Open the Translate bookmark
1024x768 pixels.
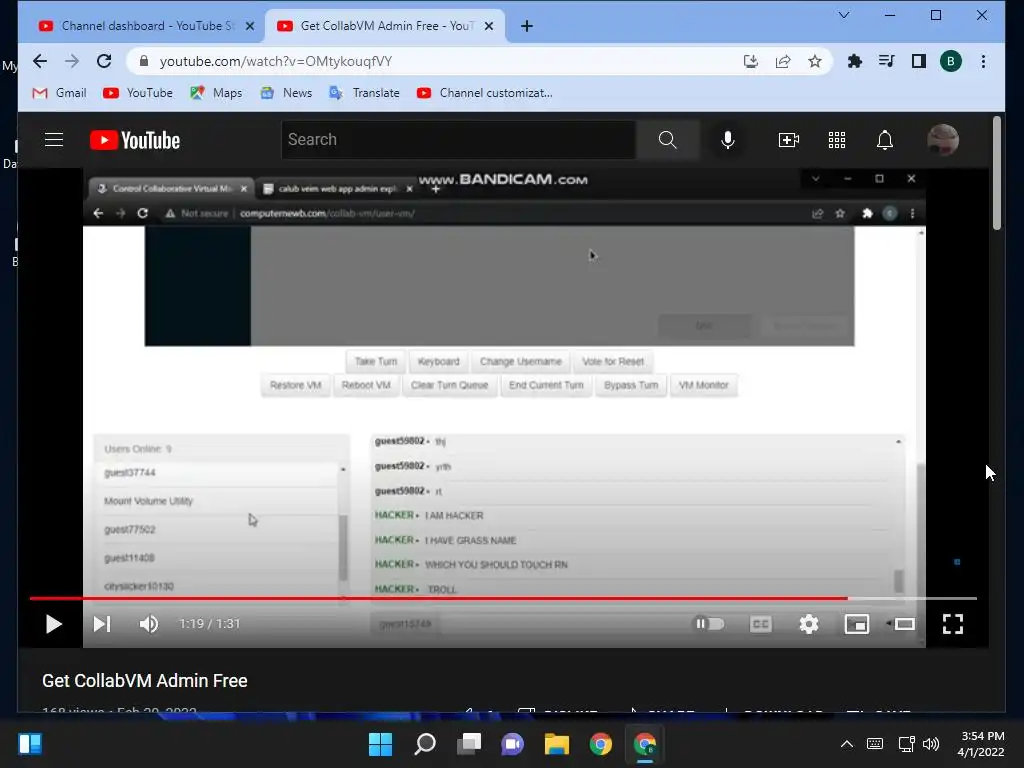click(x=364, y=93)
